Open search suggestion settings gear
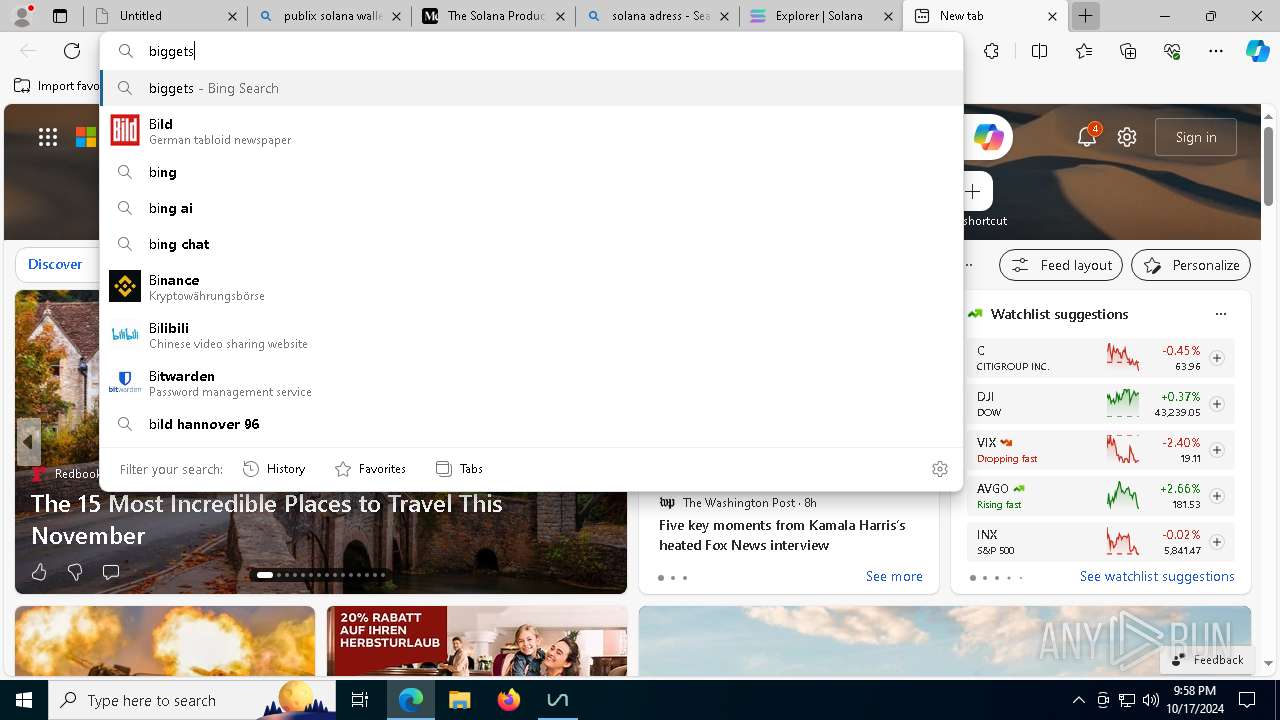This screenshot has width=1280, height=720. [939, 469]
